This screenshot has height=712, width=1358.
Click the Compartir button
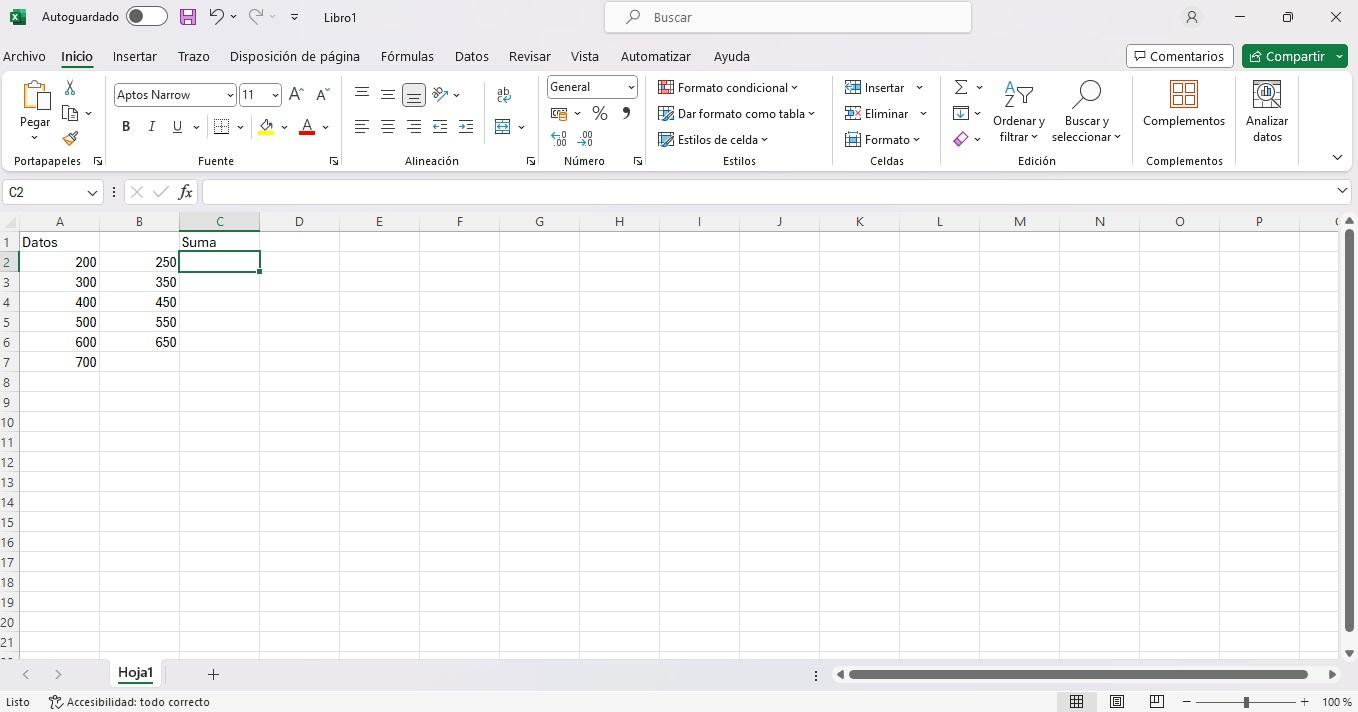1286,57
